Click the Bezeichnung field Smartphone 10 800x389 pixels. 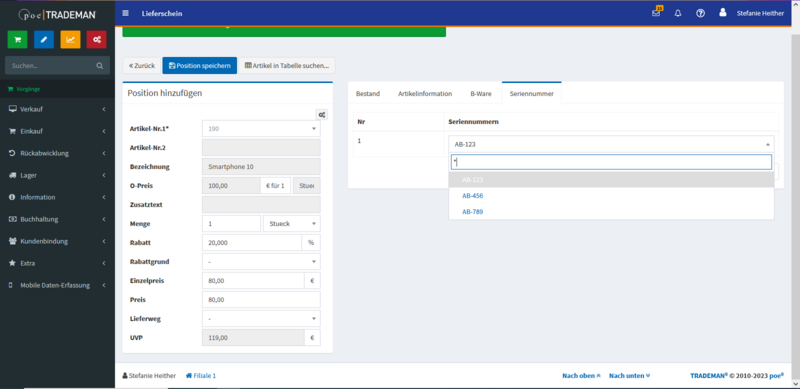tap(261, 167)
